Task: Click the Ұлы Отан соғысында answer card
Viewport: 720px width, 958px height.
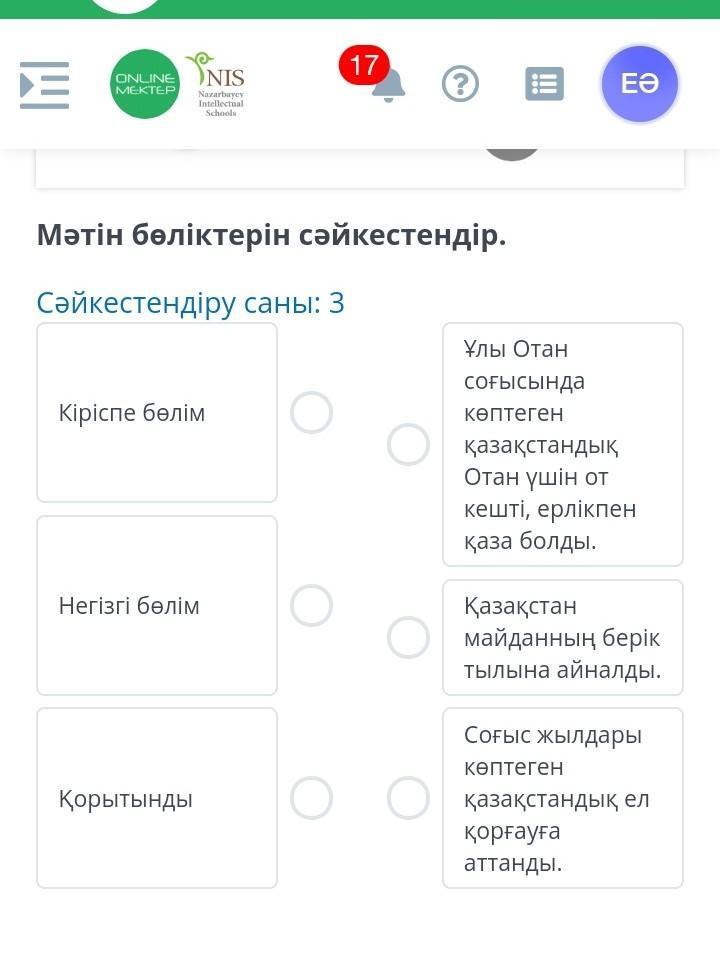Action: tap(562, 444)
